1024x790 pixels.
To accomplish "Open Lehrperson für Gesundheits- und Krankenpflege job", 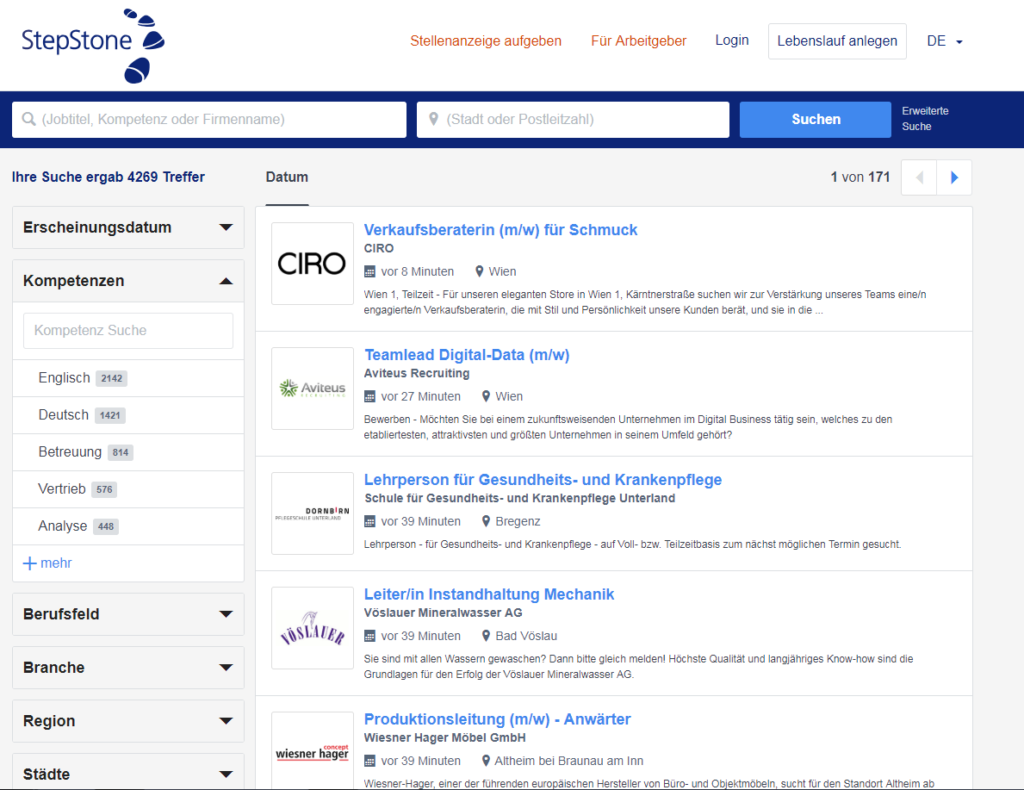I will point(543,480).
